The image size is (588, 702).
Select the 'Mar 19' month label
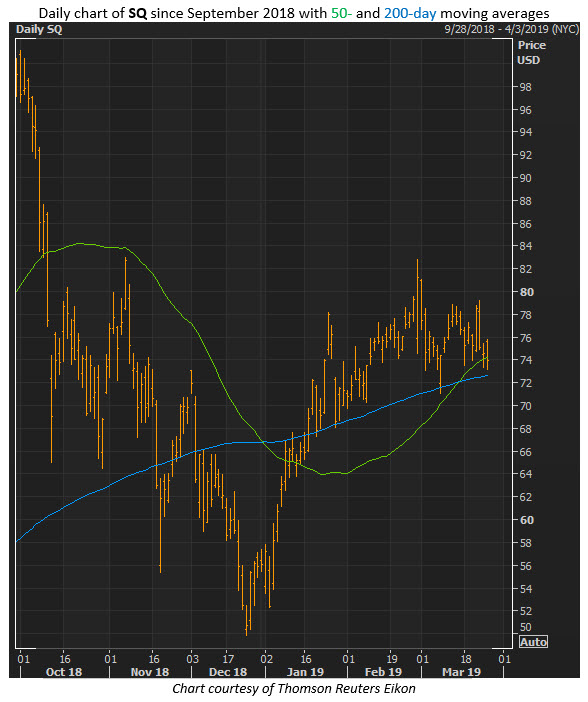pyautogui.click(x=461, y=672)
